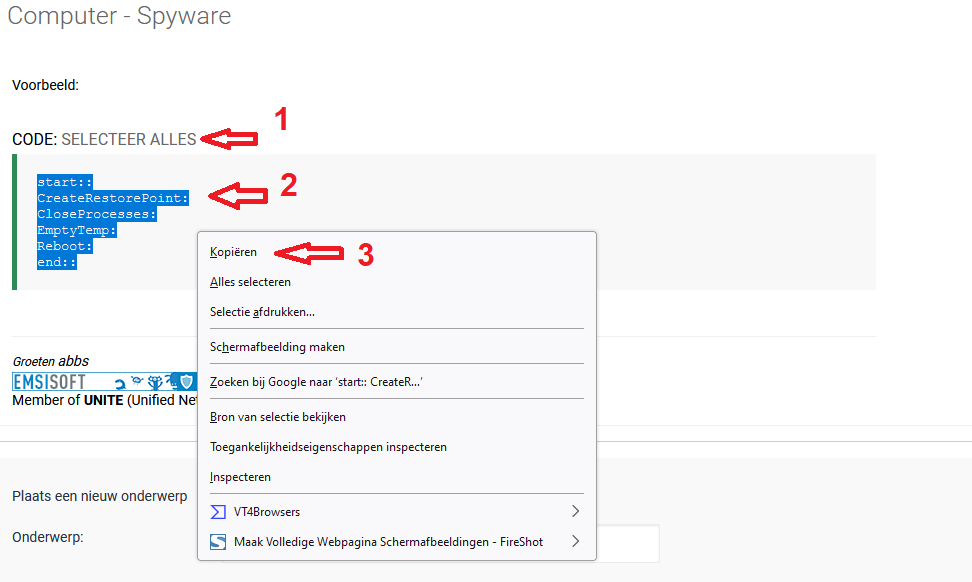The width and height of the screenshot is (972, 582).
Task: Expand the VT4Browsers submenu arrow
Action: coord(575,512)
